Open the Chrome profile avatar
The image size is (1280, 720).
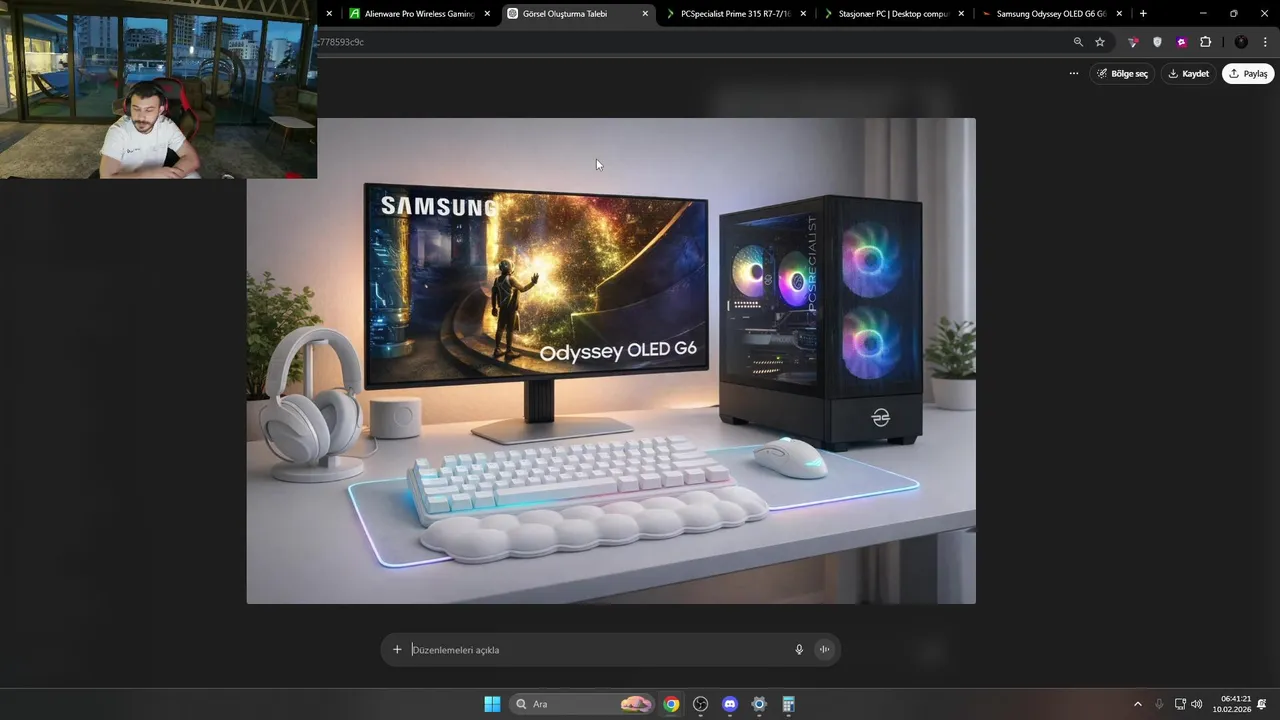[x=1241, y=42]
